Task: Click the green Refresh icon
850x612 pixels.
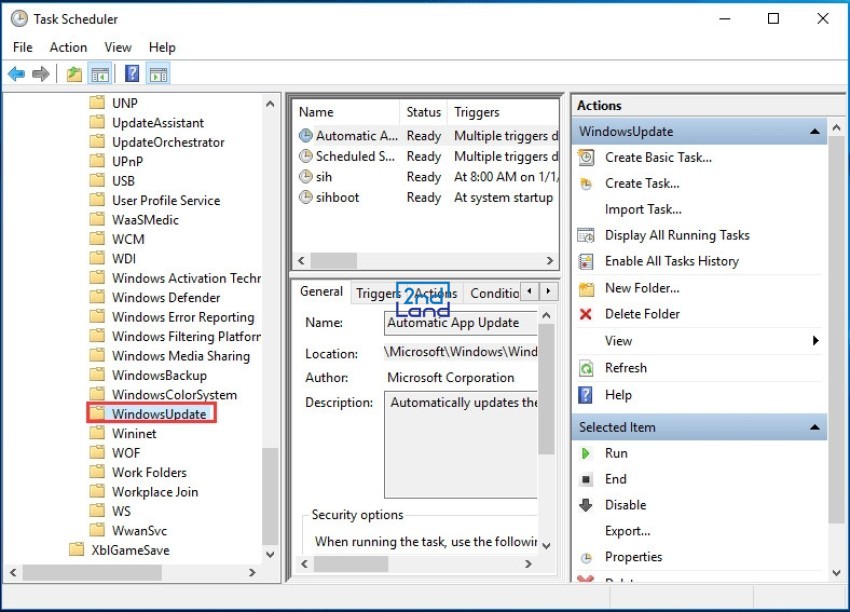Action: (586, 368)
